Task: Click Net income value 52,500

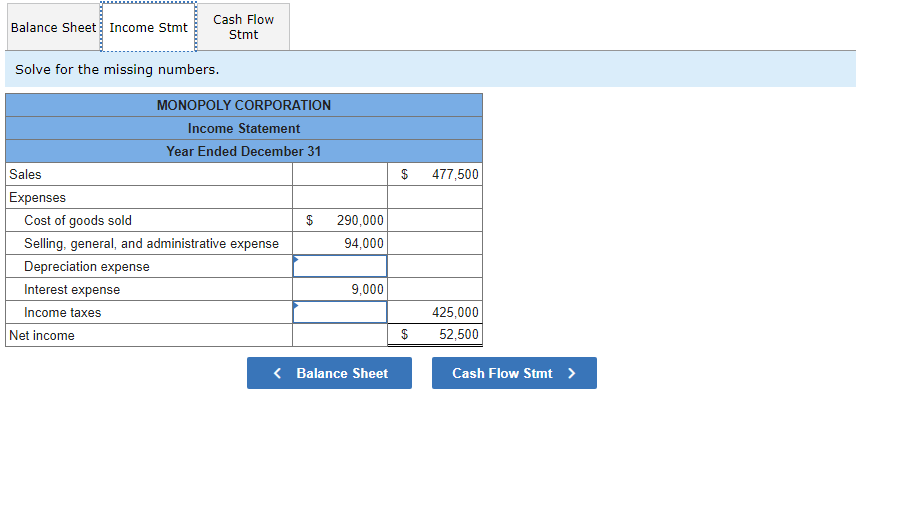Action: point(459,334)
